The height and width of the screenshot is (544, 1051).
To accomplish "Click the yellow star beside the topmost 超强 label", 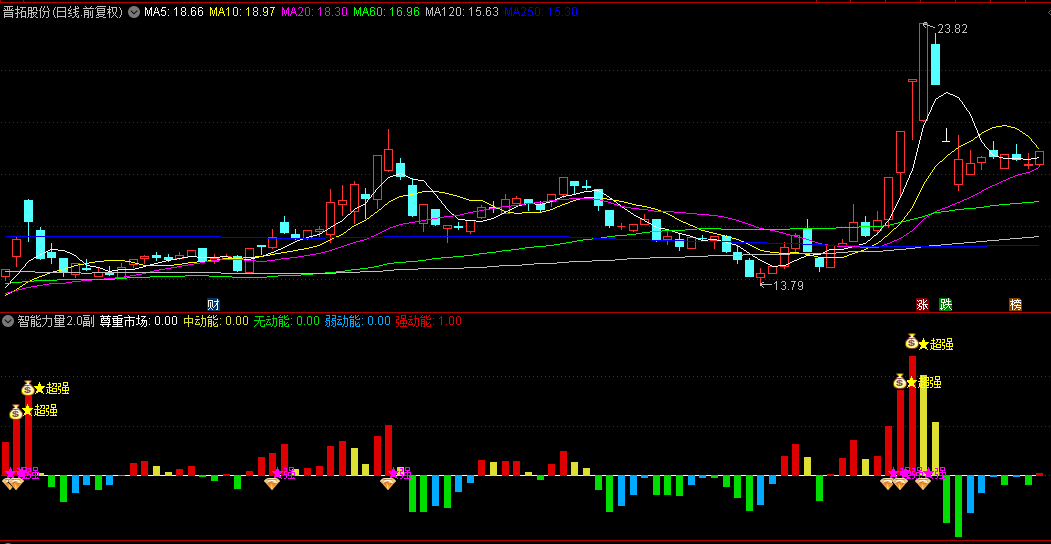I will [924, 344].
